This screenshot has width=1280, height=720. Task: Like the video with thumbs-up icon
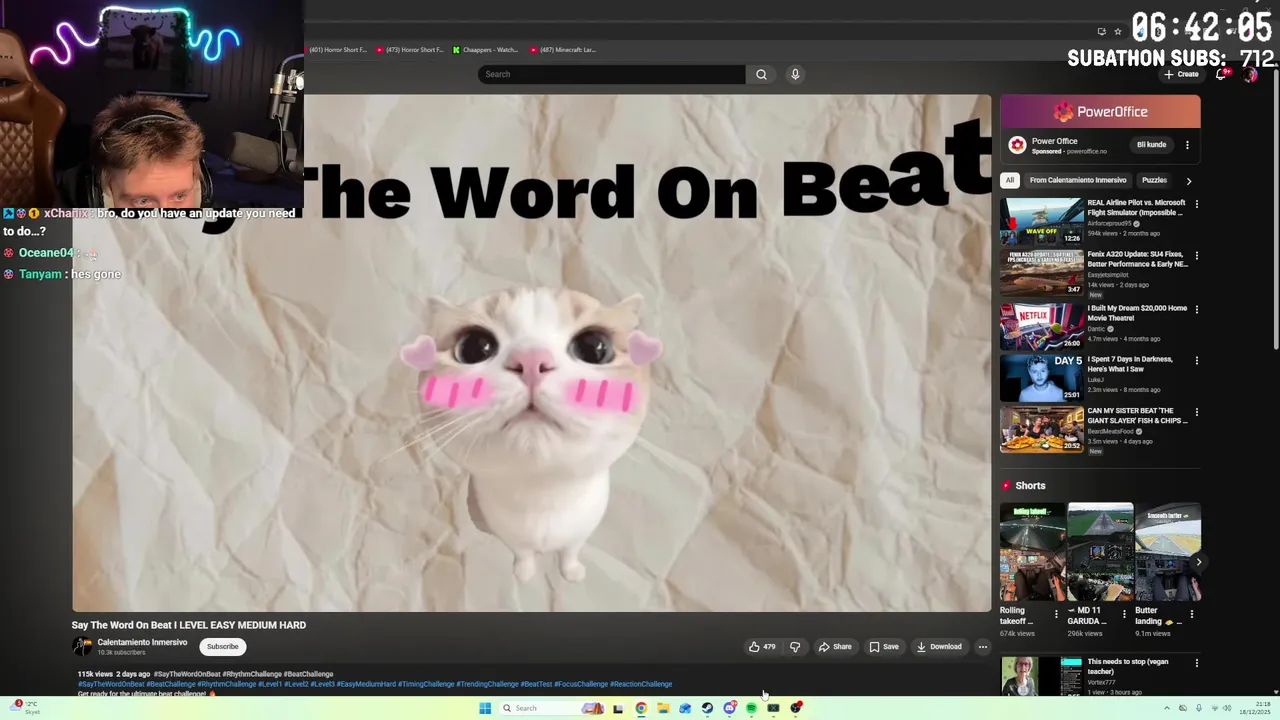pyautogui.click(x=762, y=647)
